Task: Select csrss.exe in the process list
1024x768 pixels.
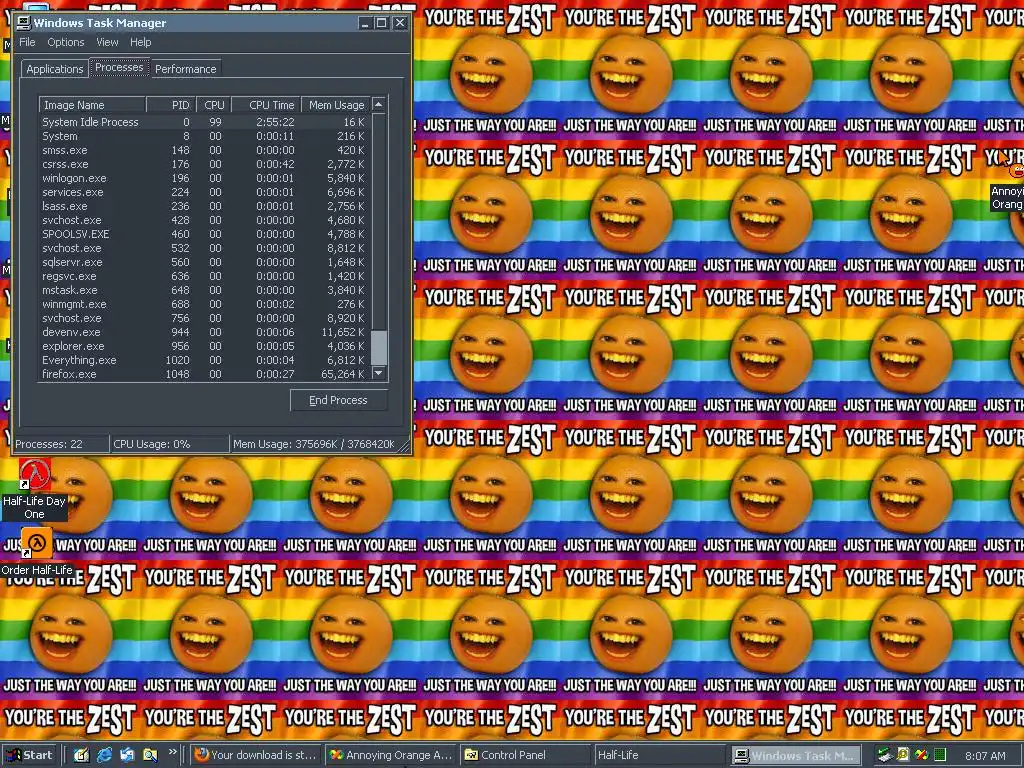Action: point(204,164)
